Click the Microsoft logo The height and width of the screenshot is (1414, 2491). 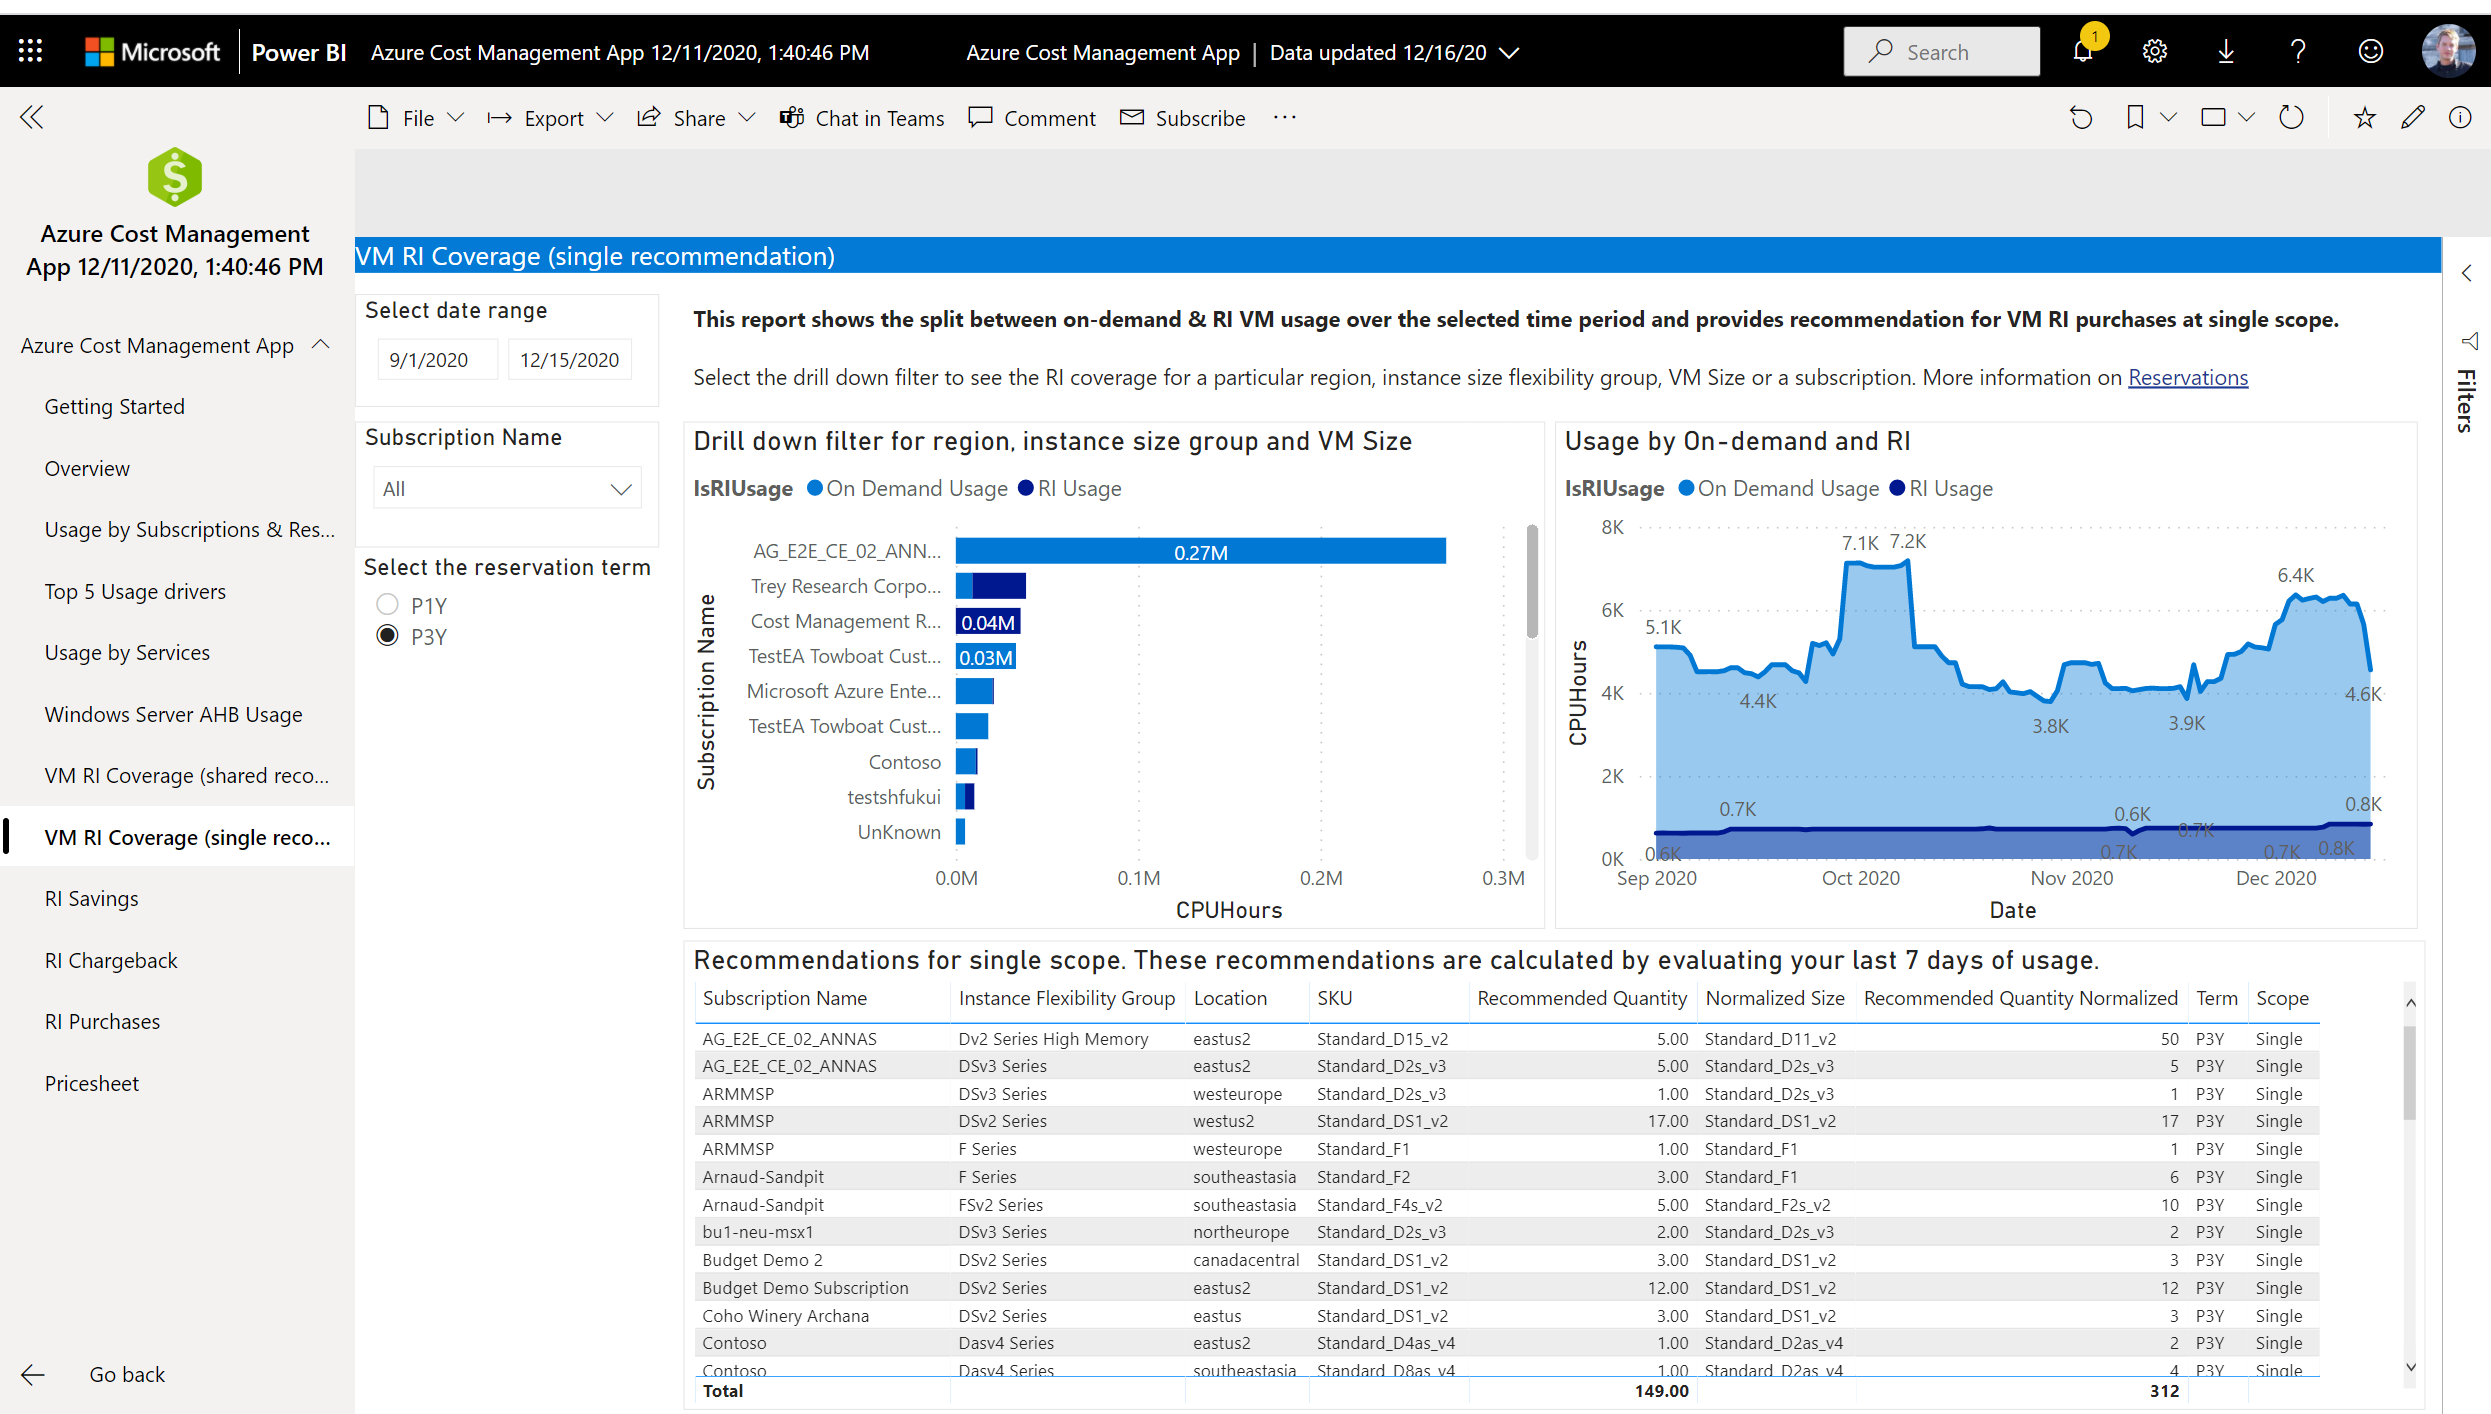[153, 52]
